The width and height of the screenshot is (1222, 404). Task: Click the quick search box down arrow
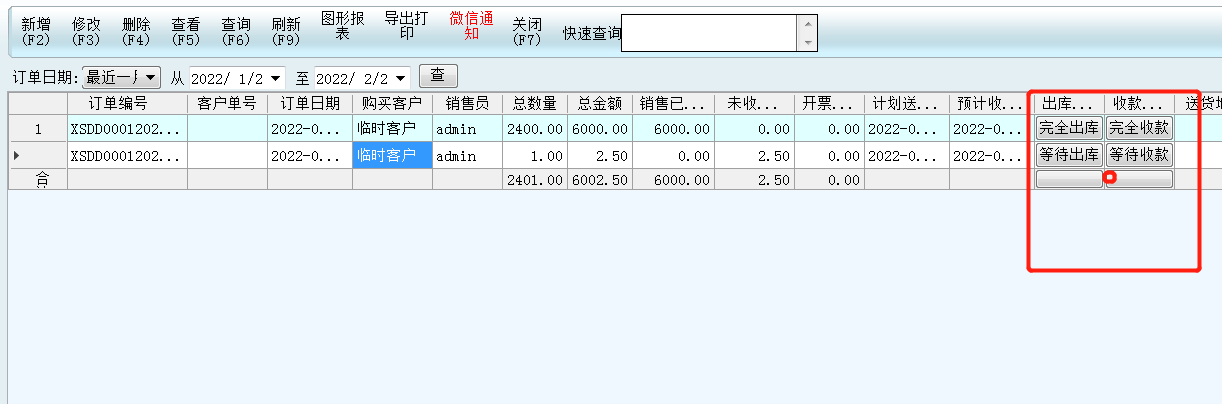(806, 43)
